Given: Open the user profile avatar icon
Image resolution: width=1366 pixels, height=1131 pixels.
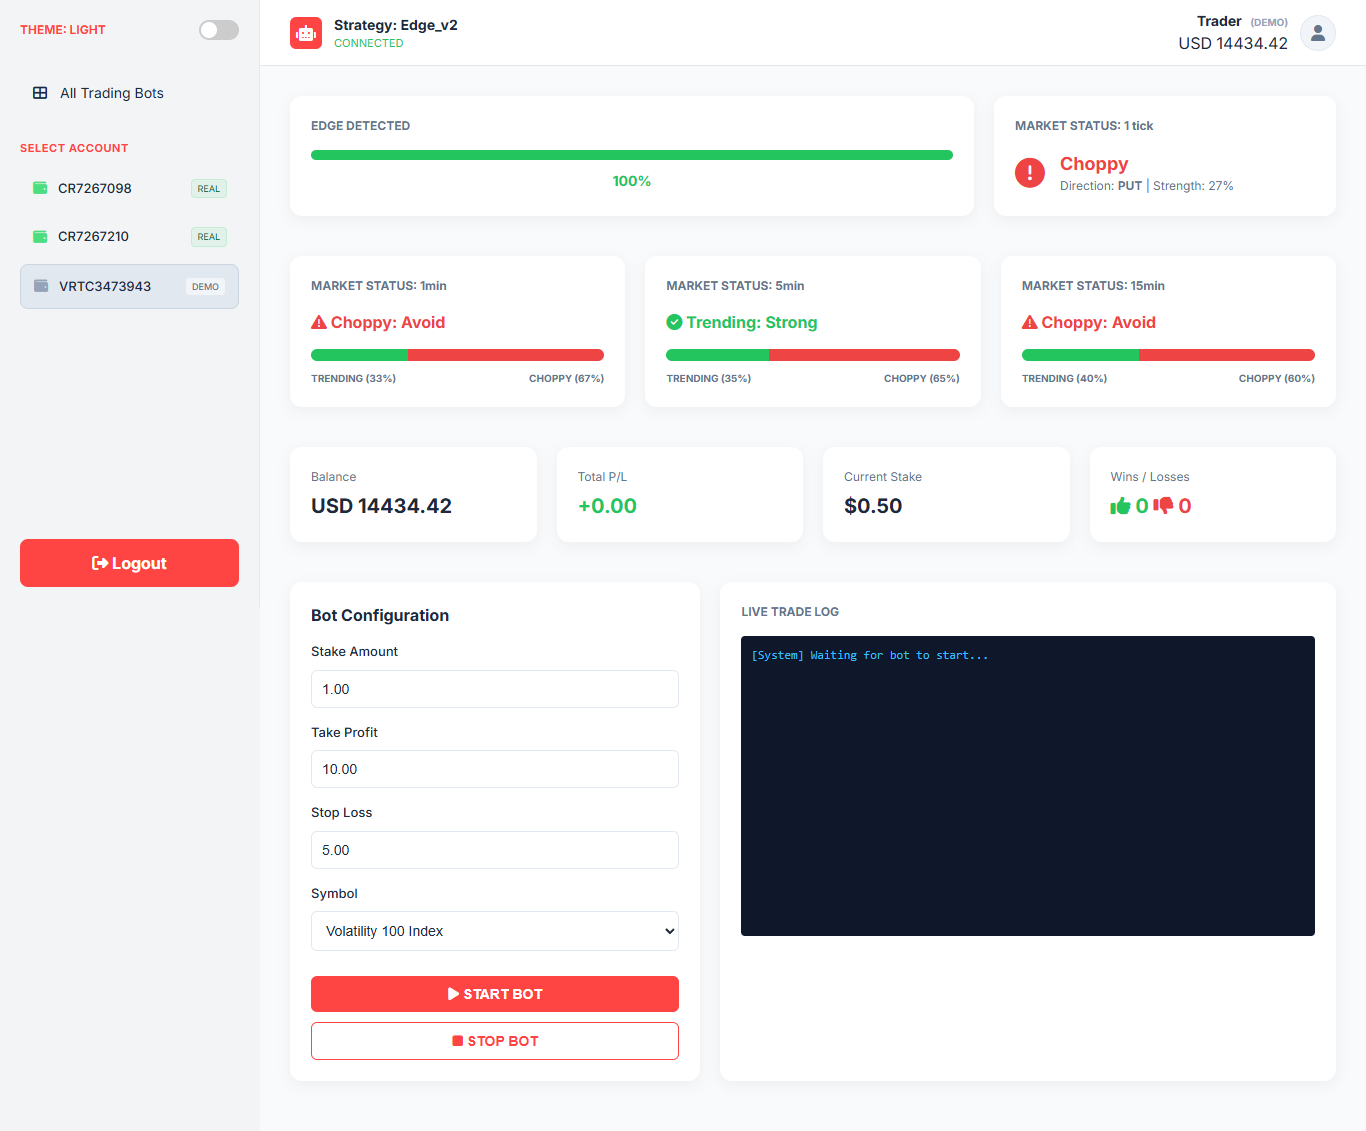Looking at the screenshot, I should pyautogui.click(x=1318, y=33).
